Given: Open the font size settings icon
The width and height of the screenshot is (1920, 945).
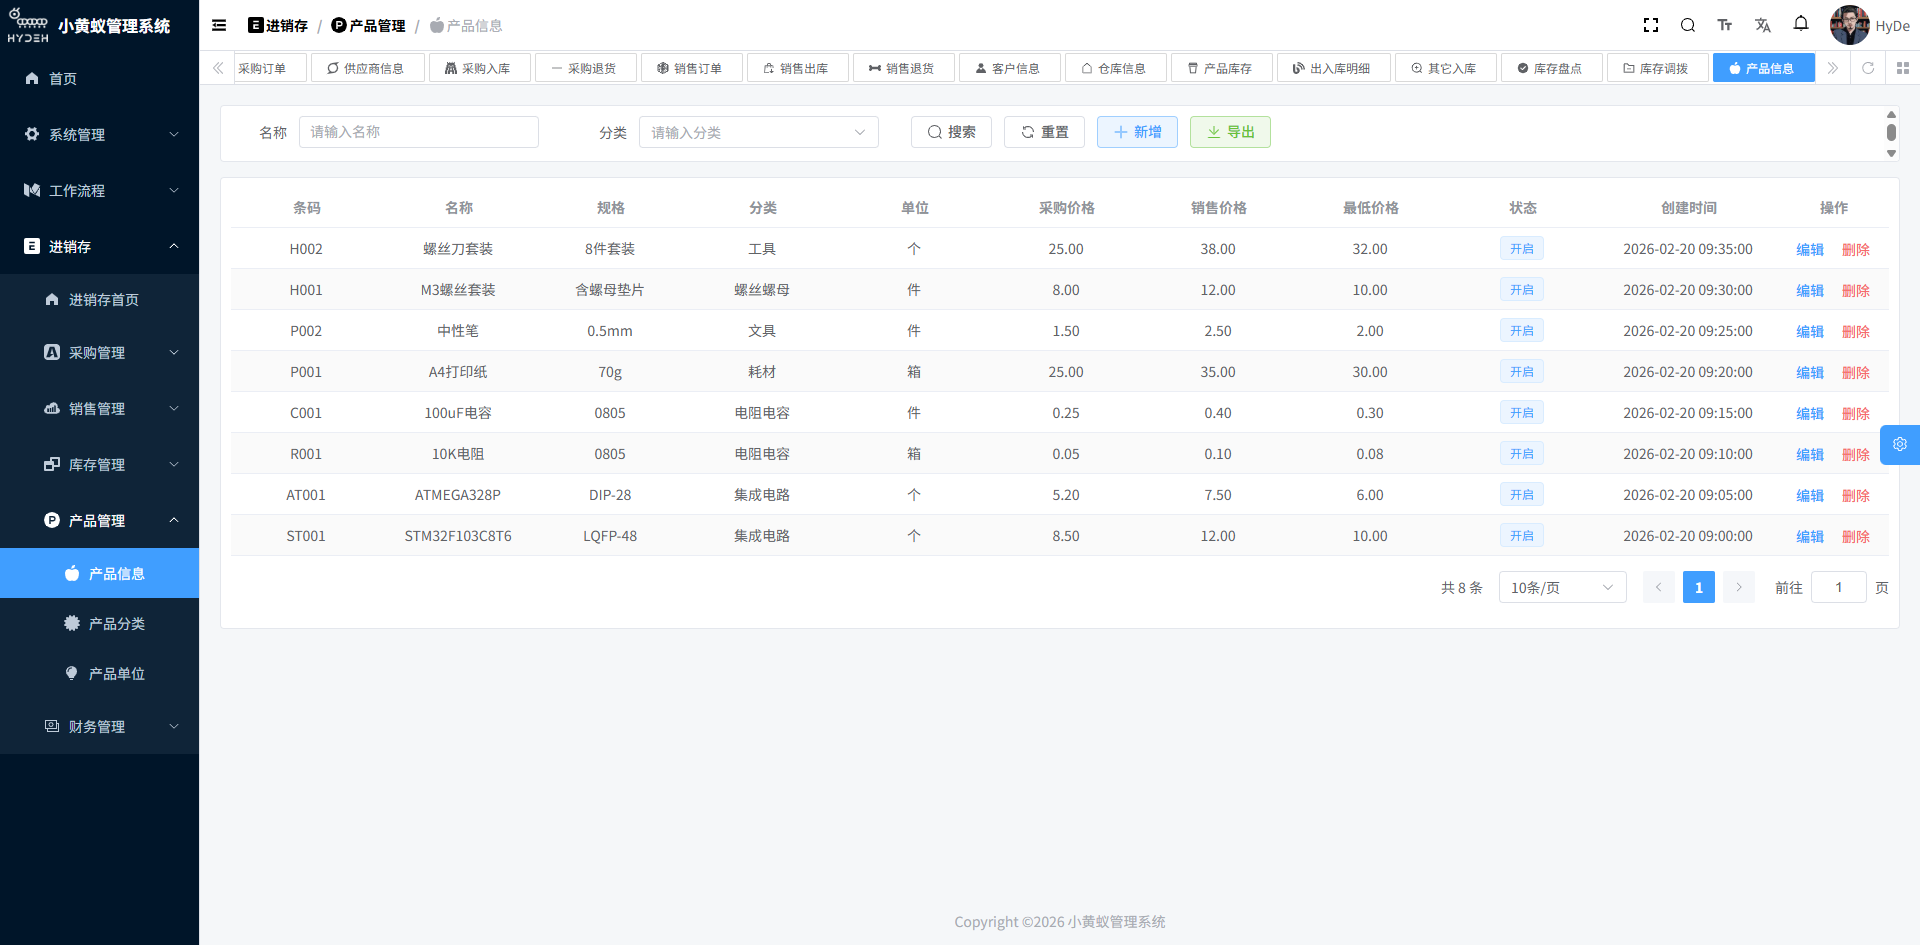Looking at the screenshot, I should pyautogui.click(x=1725, y=25).
